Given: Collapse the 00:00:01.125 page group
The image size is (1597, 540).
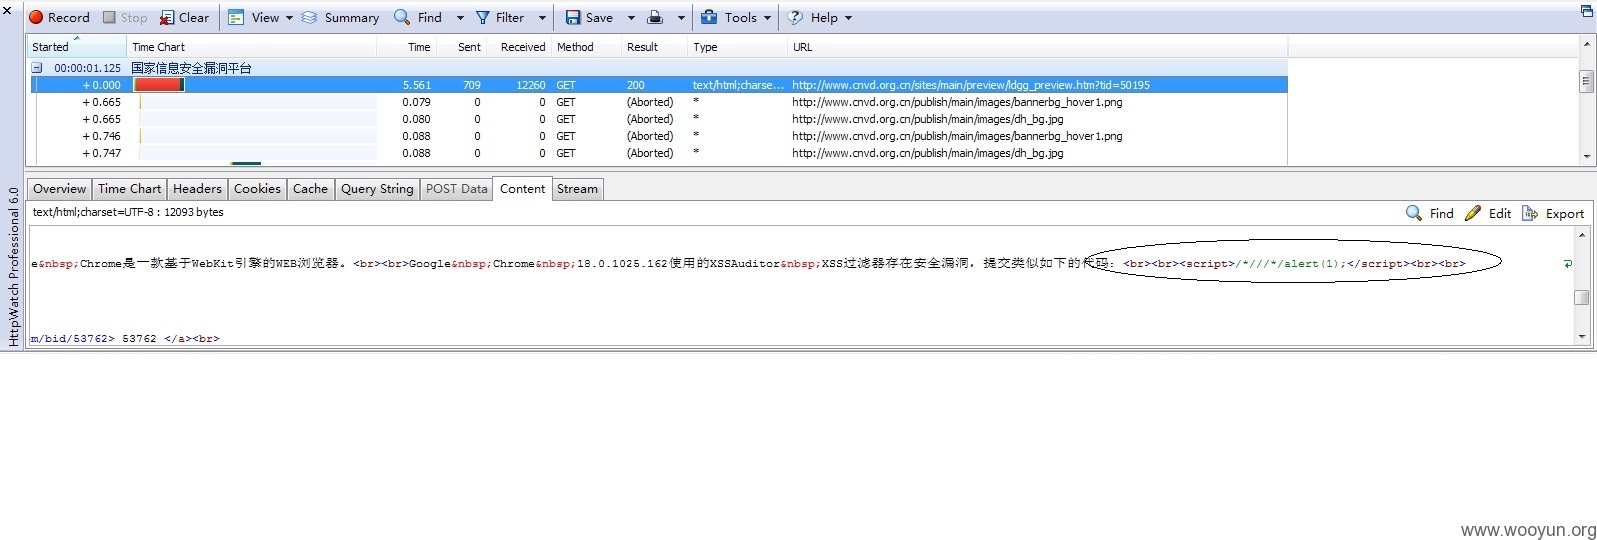Looking at the screenshot, I should (x=37, y=68).
